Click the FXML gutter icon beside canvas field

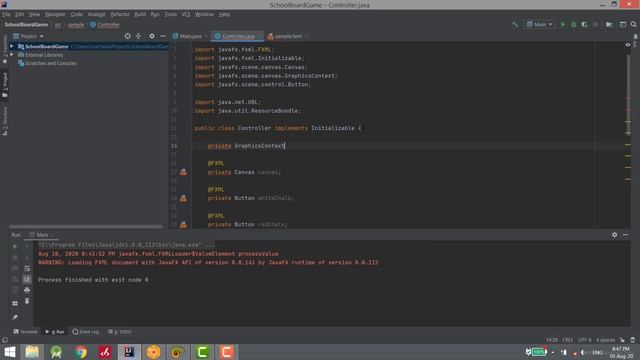point(183,172)
